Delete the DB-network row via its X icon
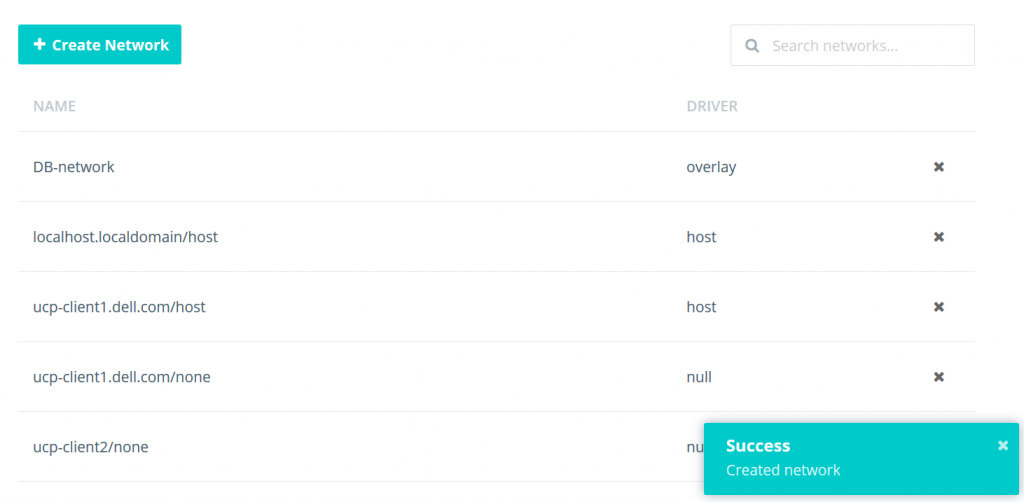 (x=939, y=167)
